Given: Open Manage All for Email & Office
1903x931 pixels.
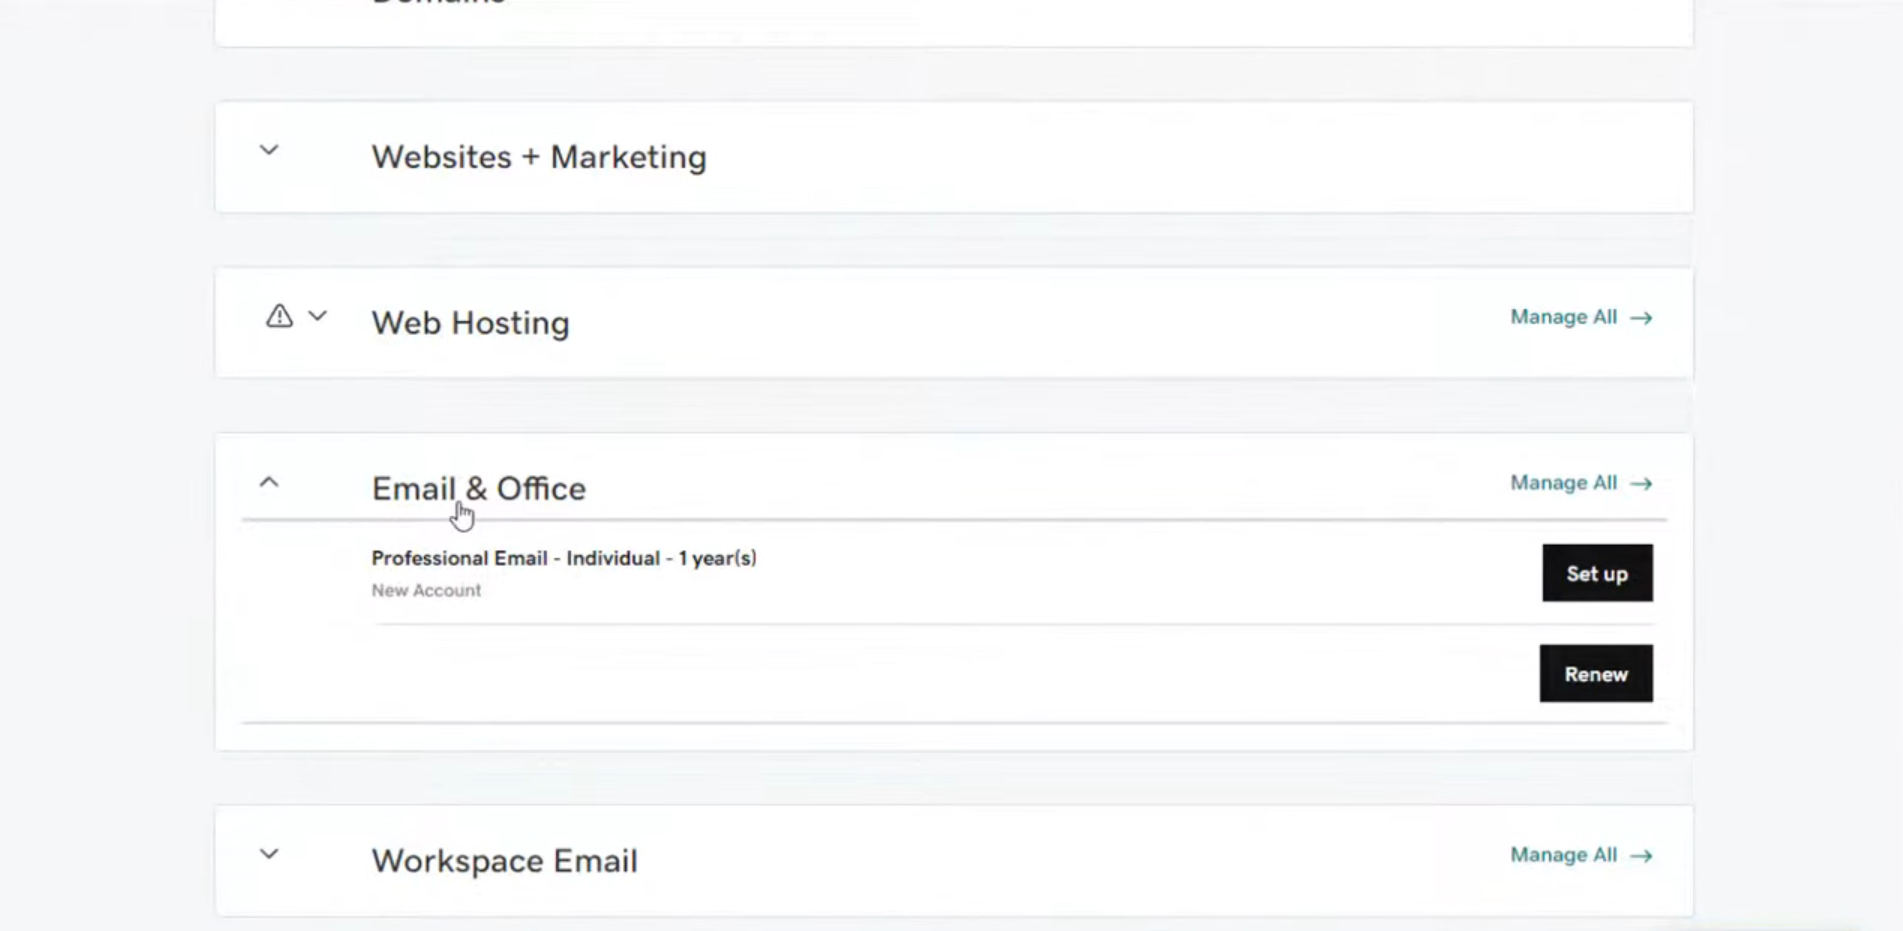Looking at the screenshot, I should coord(1563,483).
